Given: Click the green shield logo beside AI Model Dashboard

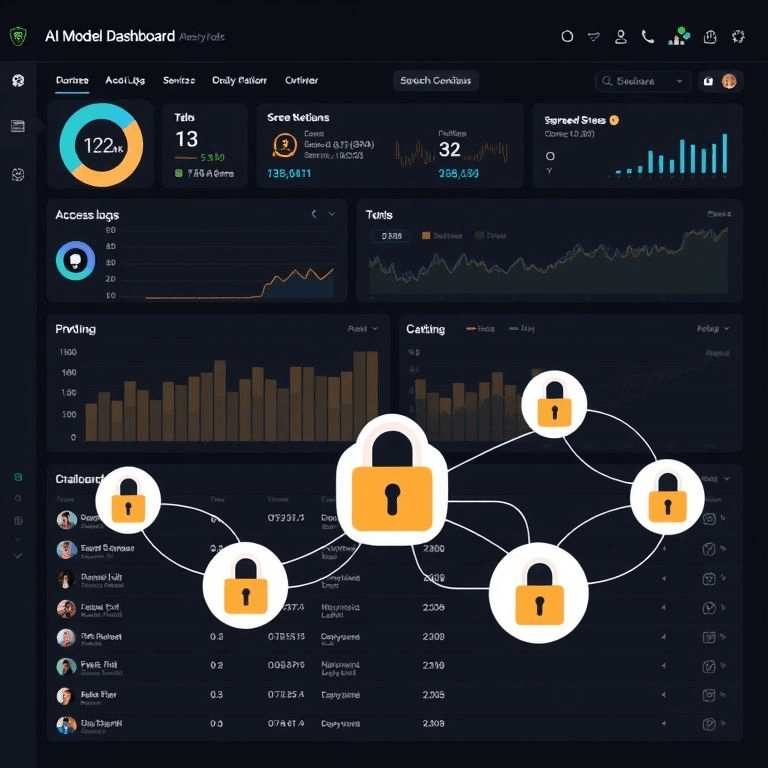Looking at the screenshot, I should pos(18,36).
